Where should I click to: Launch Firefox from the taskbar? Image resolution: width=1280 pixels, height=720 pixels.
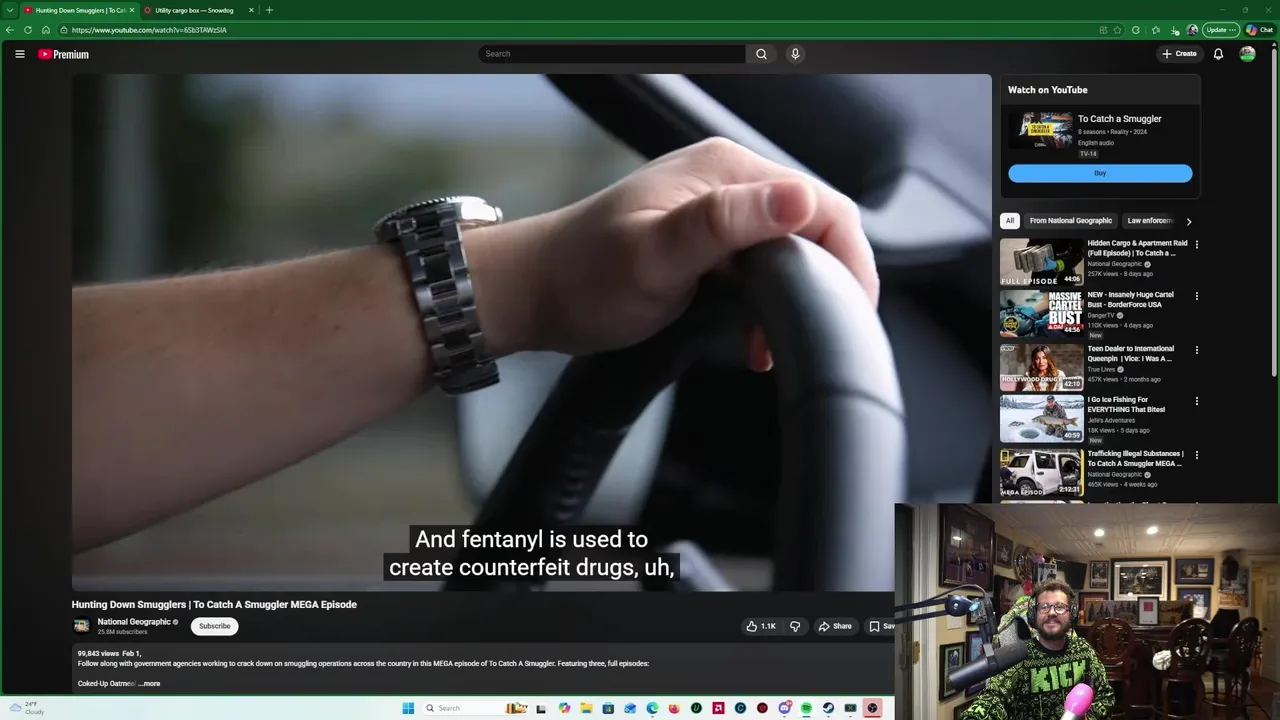674,708
